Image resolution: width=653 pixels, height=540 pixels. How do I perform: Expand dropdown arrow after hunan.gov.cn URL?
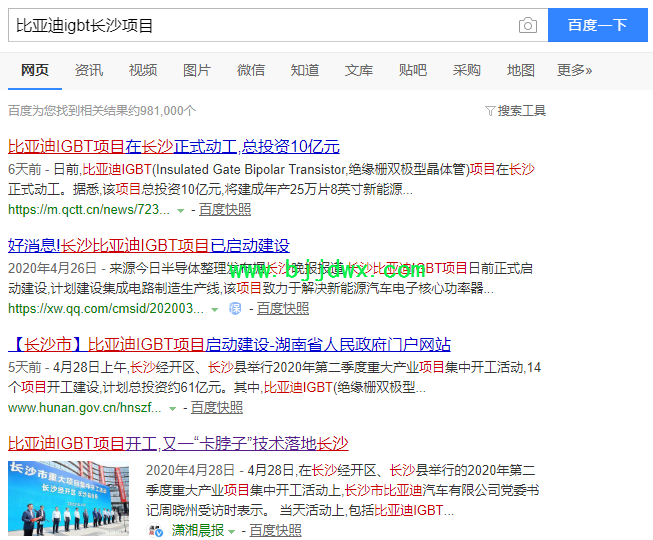point(172,409)
